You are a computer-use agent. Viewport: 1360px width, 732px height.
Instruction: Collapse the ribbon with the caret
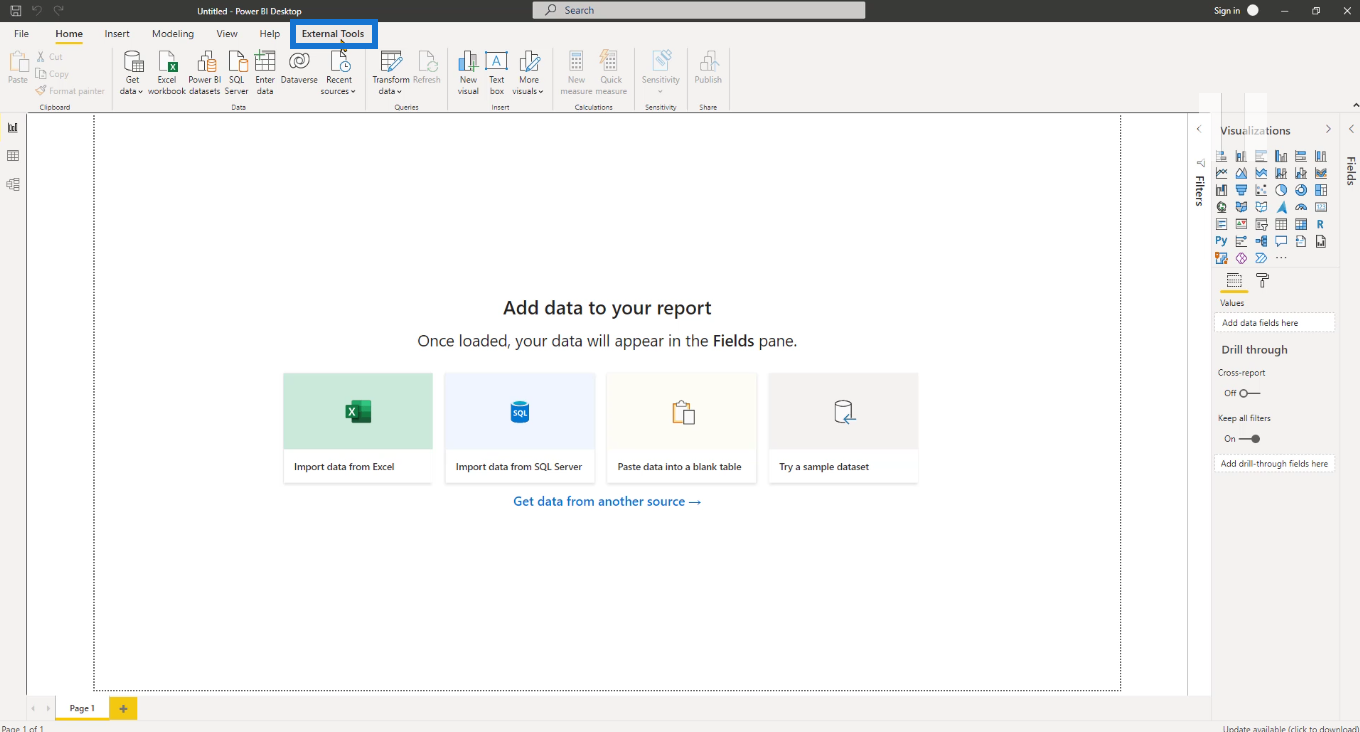tap(1355, 105)
